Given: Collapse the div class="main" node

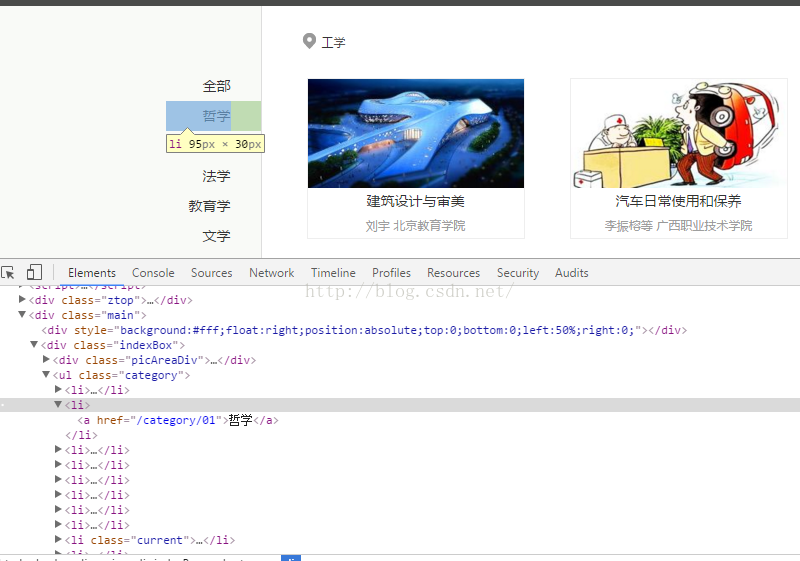Looking at the screenshot, I should (22, 315).
